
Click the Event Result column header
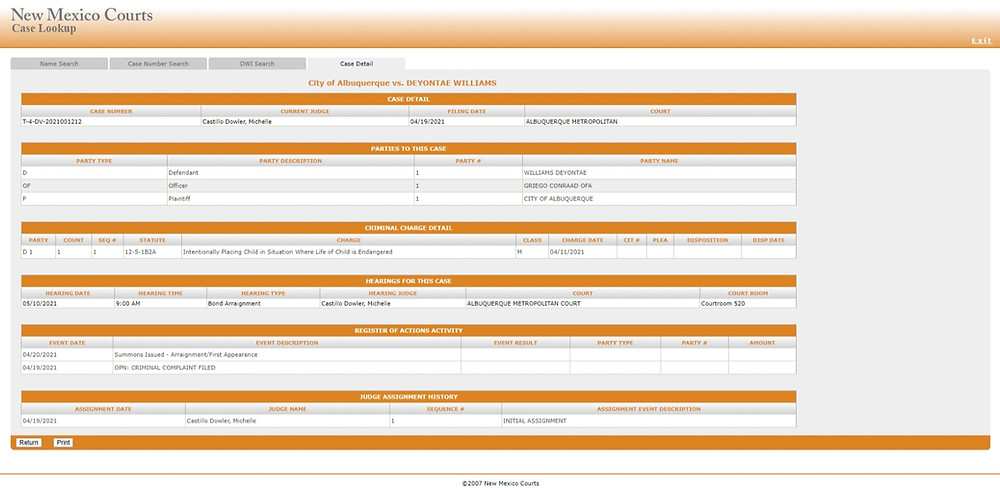tap(515, 343)
